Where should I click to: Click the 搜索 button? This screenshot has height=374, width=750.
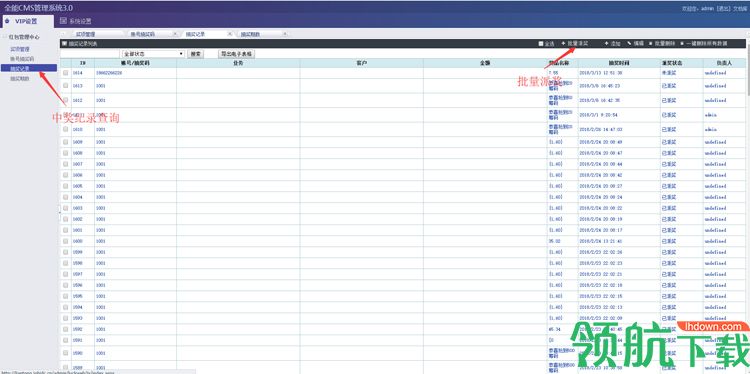tap(195, 54)
